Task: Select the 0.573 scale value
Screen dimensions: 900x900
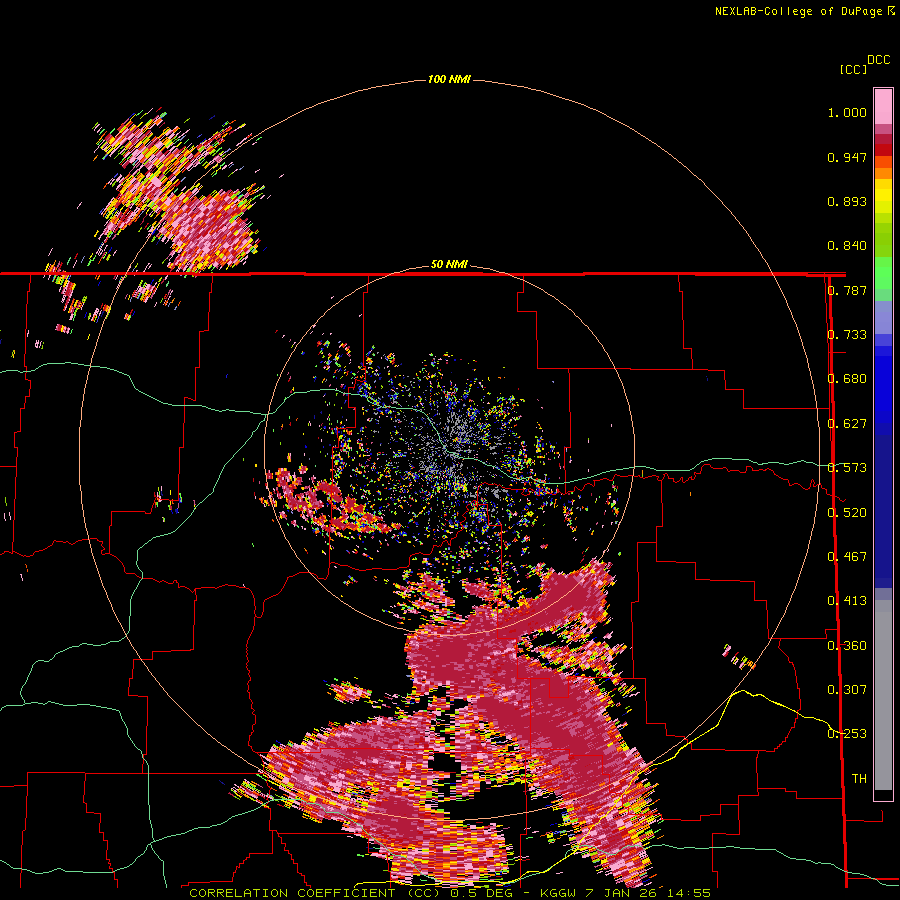Action: coord(847,468)
